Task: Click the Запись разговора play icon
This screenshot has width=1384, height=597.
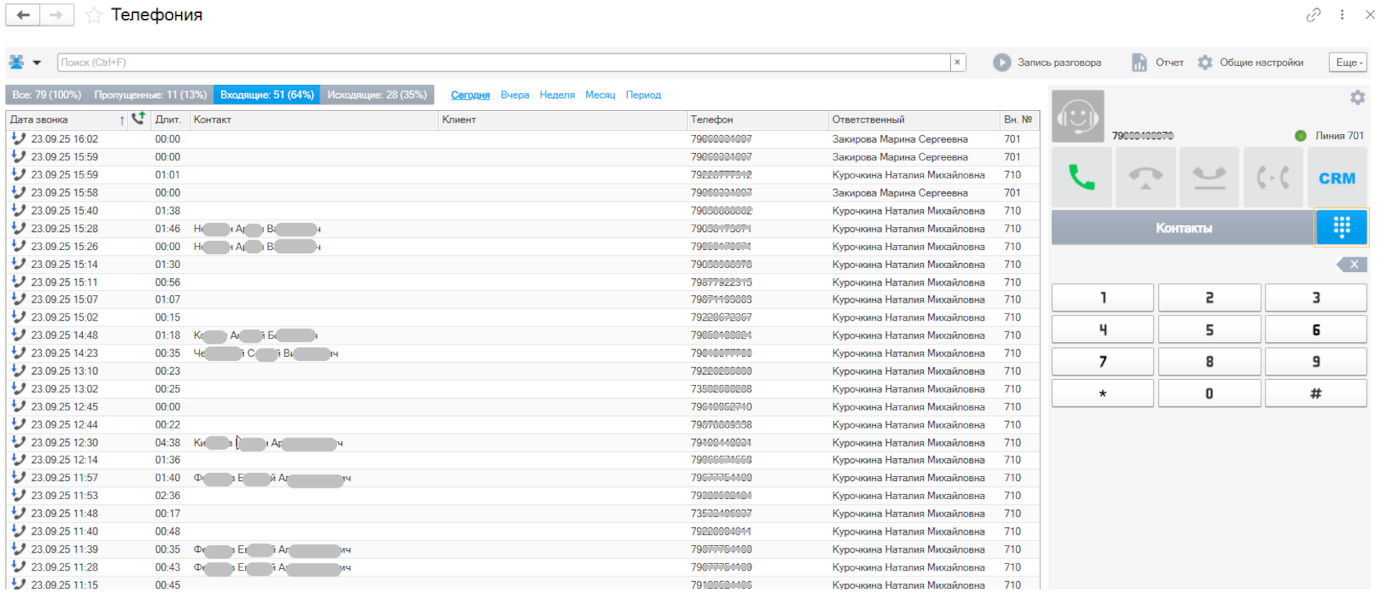Action: tap(1002, 62)
